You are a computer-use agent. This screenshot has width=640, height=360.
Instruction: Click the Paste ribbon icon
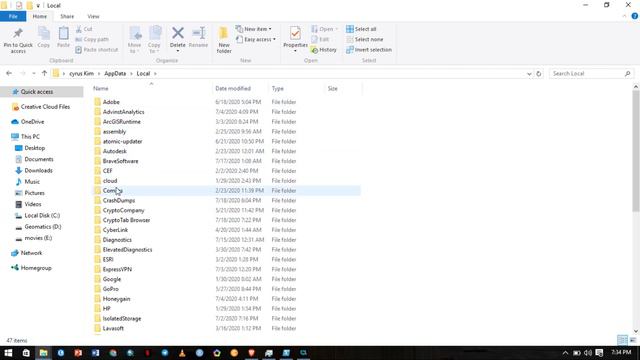[63, 33]
